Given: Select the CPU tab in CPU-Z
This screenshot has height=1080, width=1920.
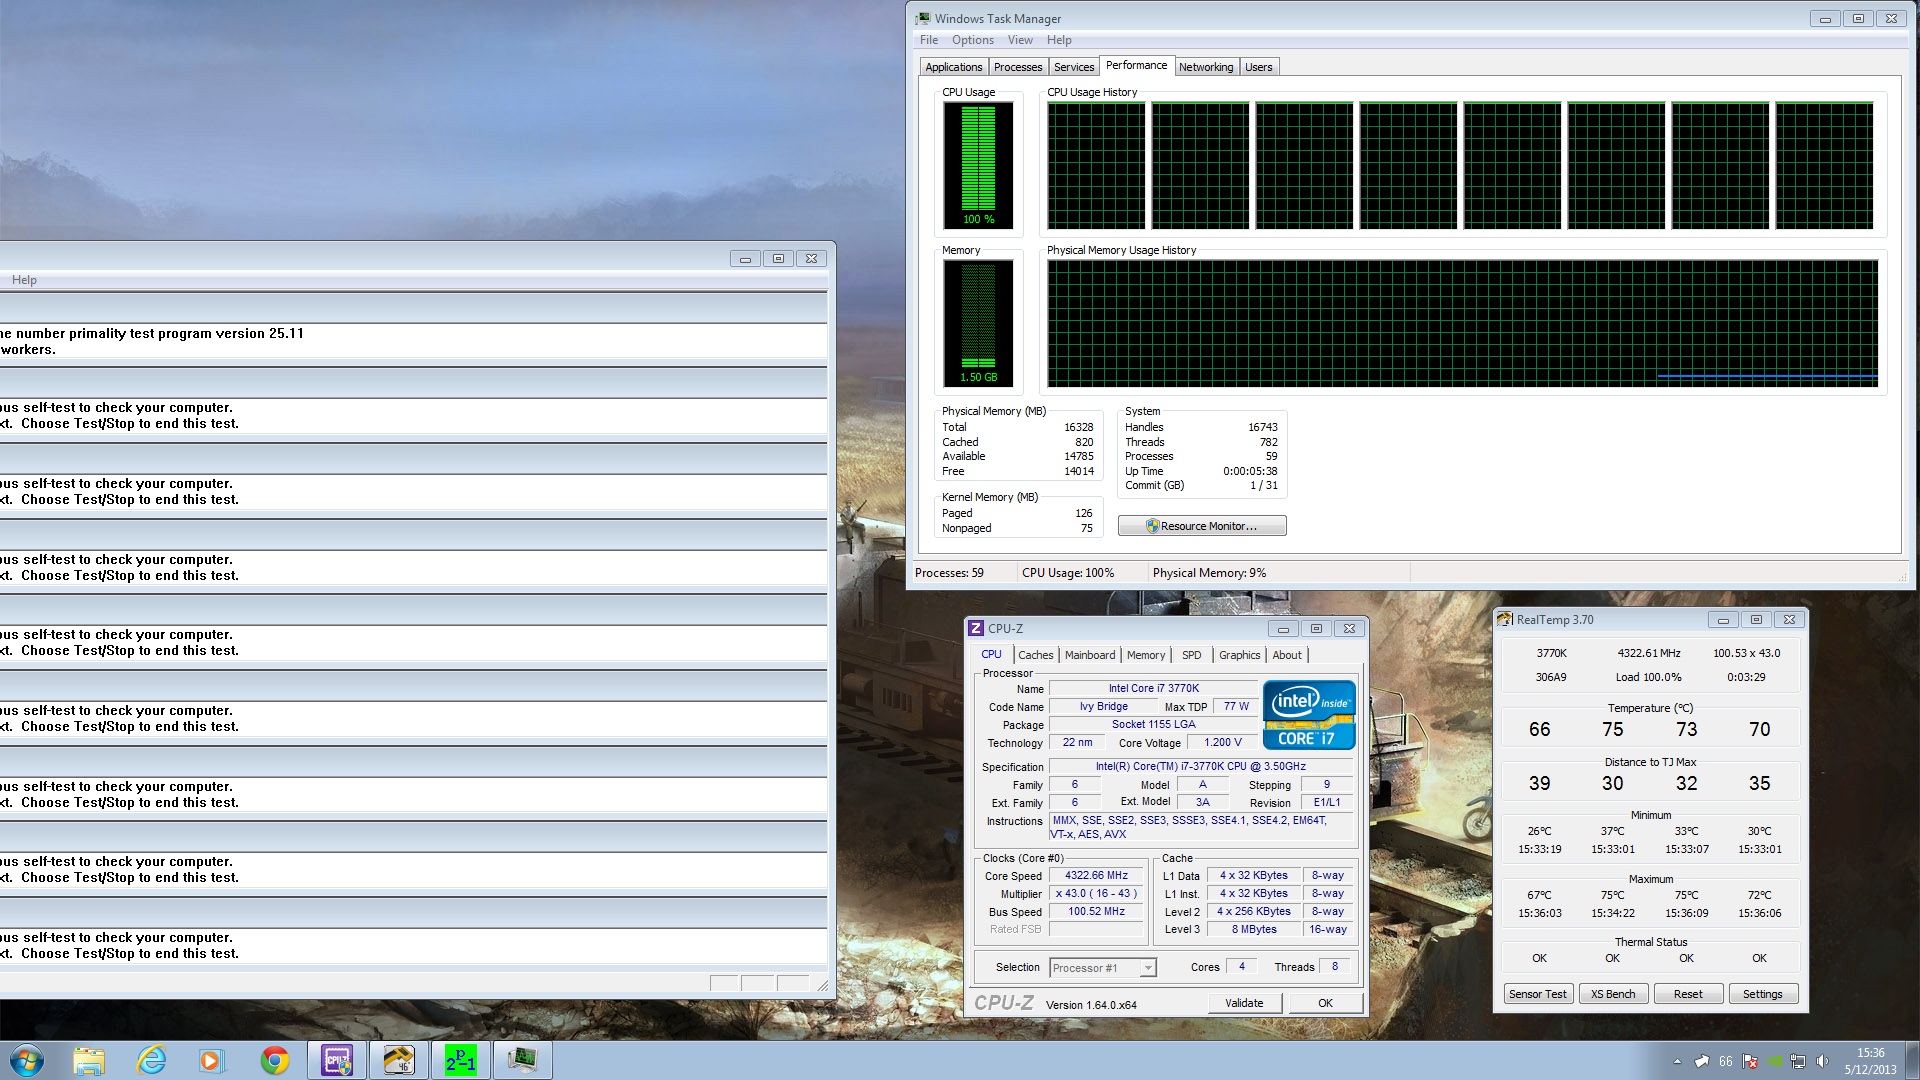Looking at the screenshot, I should pyautogui.click(x=991, y=654).
